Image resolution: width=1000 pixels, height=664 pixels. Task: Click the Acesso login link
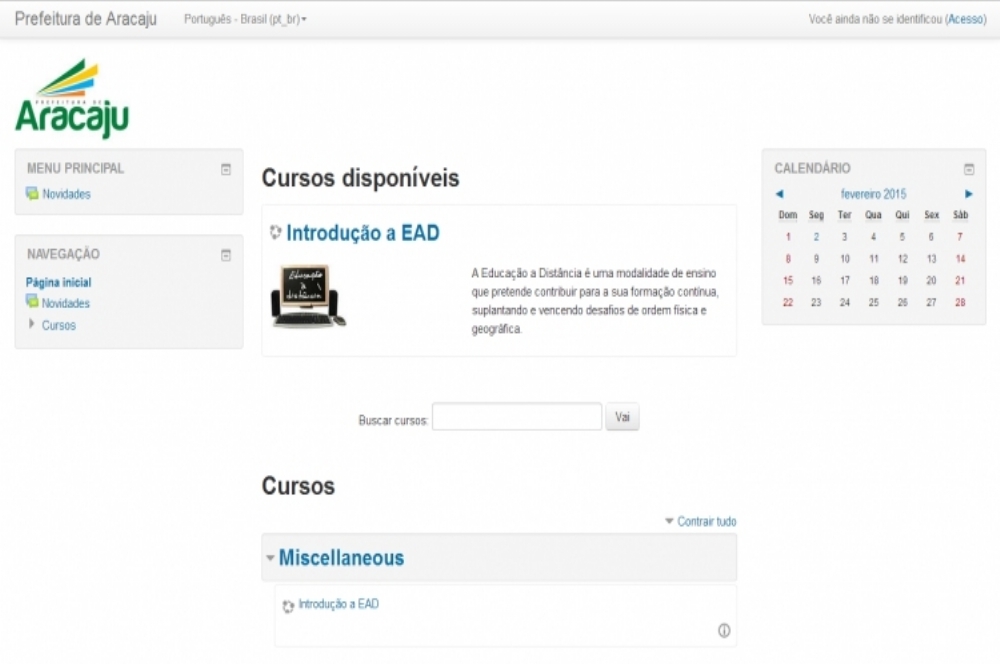coord(965,20)
